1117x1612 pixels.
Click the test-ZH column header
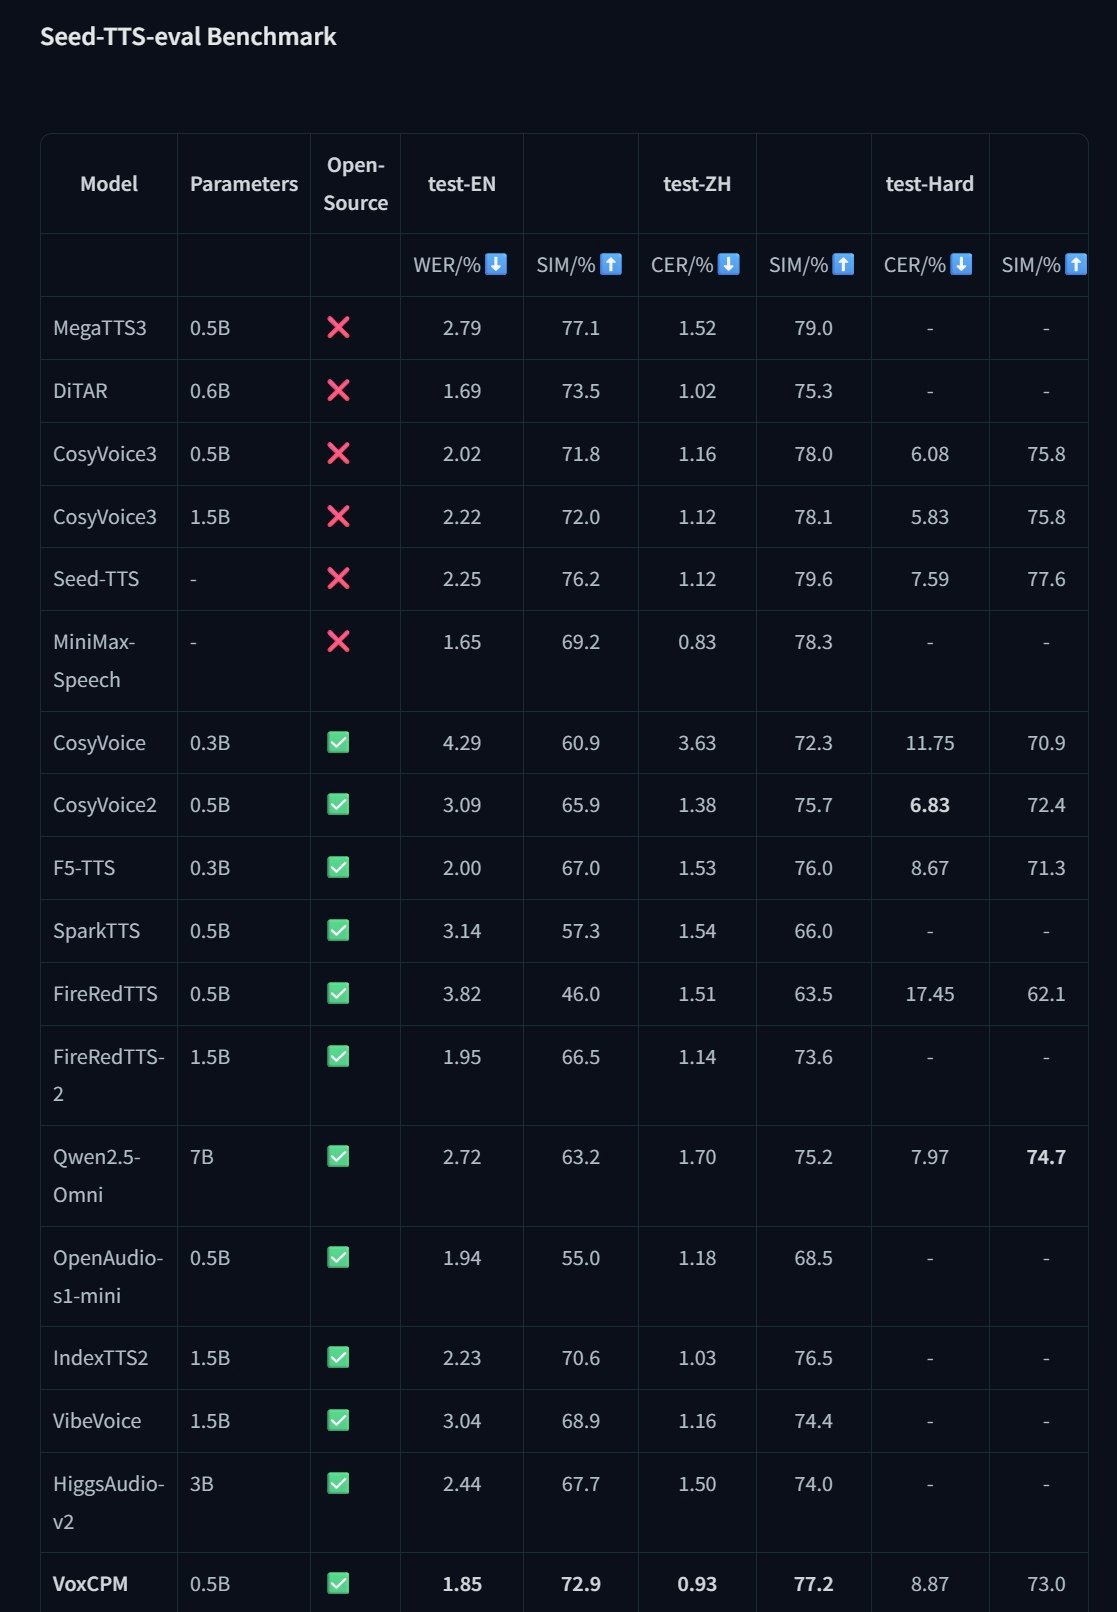[x=697, y=184]
